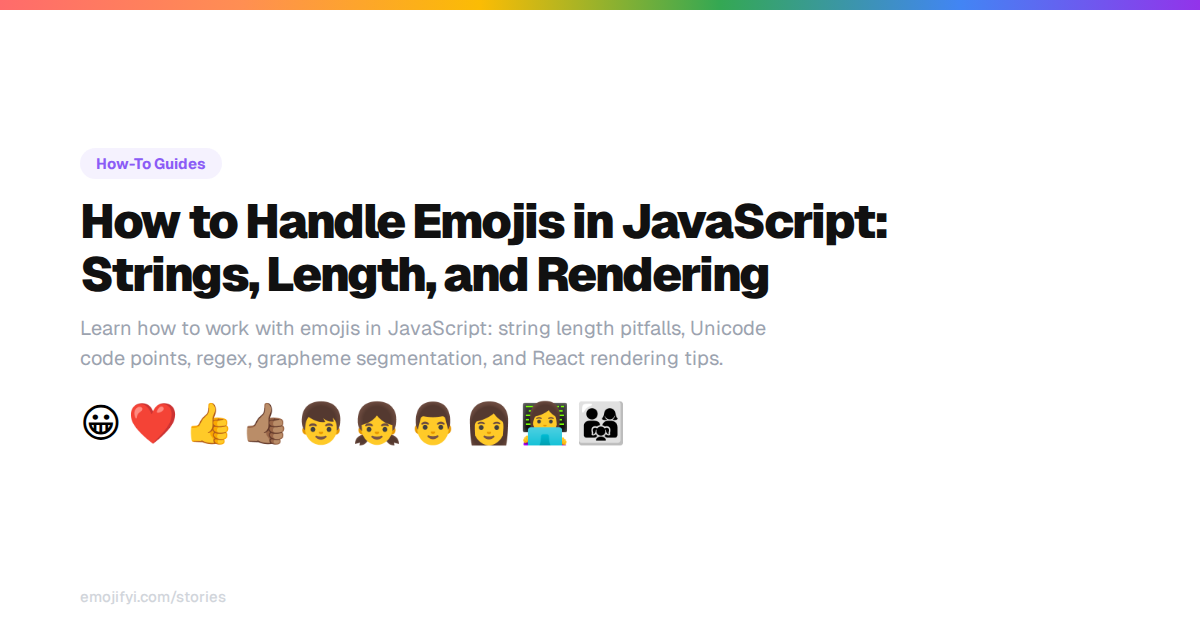1200x630 pixels.
Task: Click the woman face emoji
Action: pyautogui.click(x=489, y=424)
